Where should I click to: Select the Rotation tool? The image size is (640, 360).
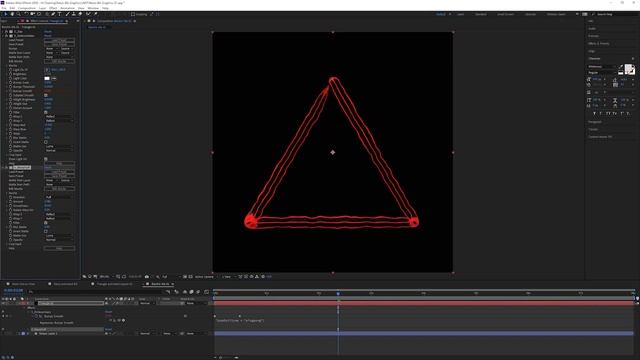[26, 14]
